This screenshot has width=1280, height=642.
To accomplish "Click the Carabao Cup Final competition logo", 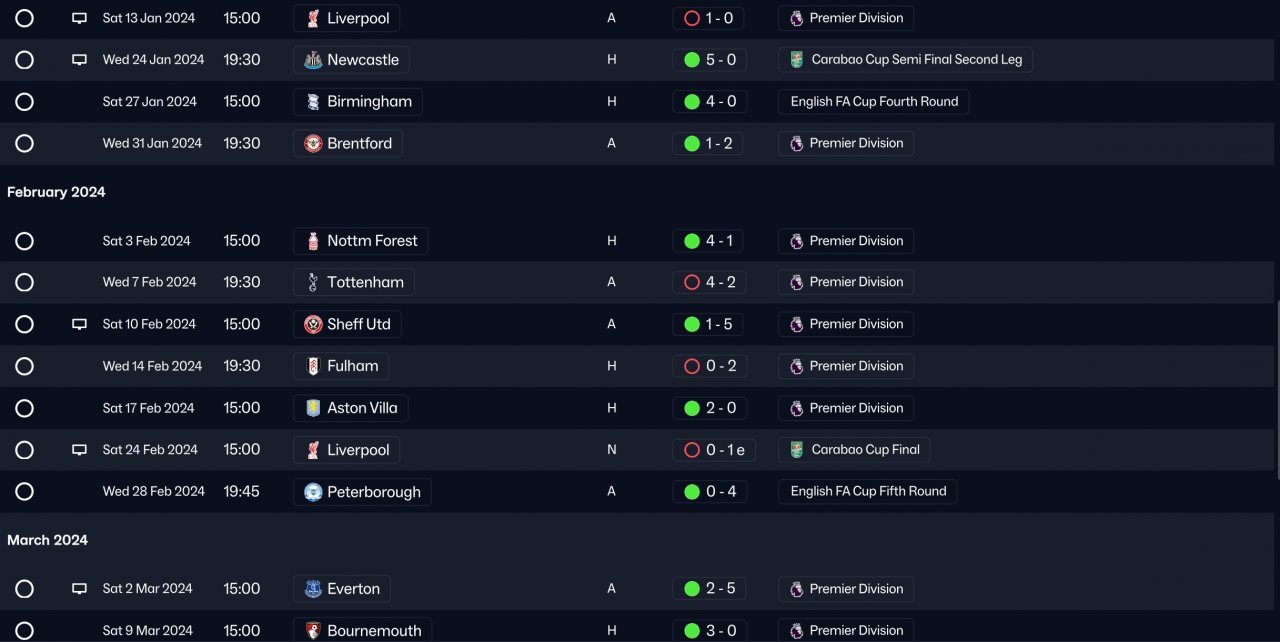I will [x=796, y=450].
